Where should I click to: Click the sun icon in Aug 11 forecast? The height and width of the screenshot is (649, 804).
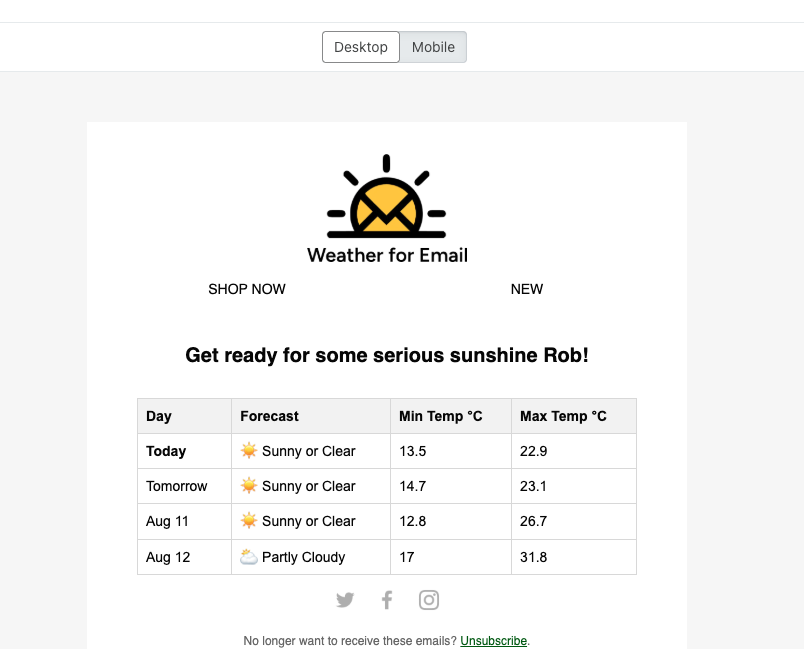tap(249, 521)
